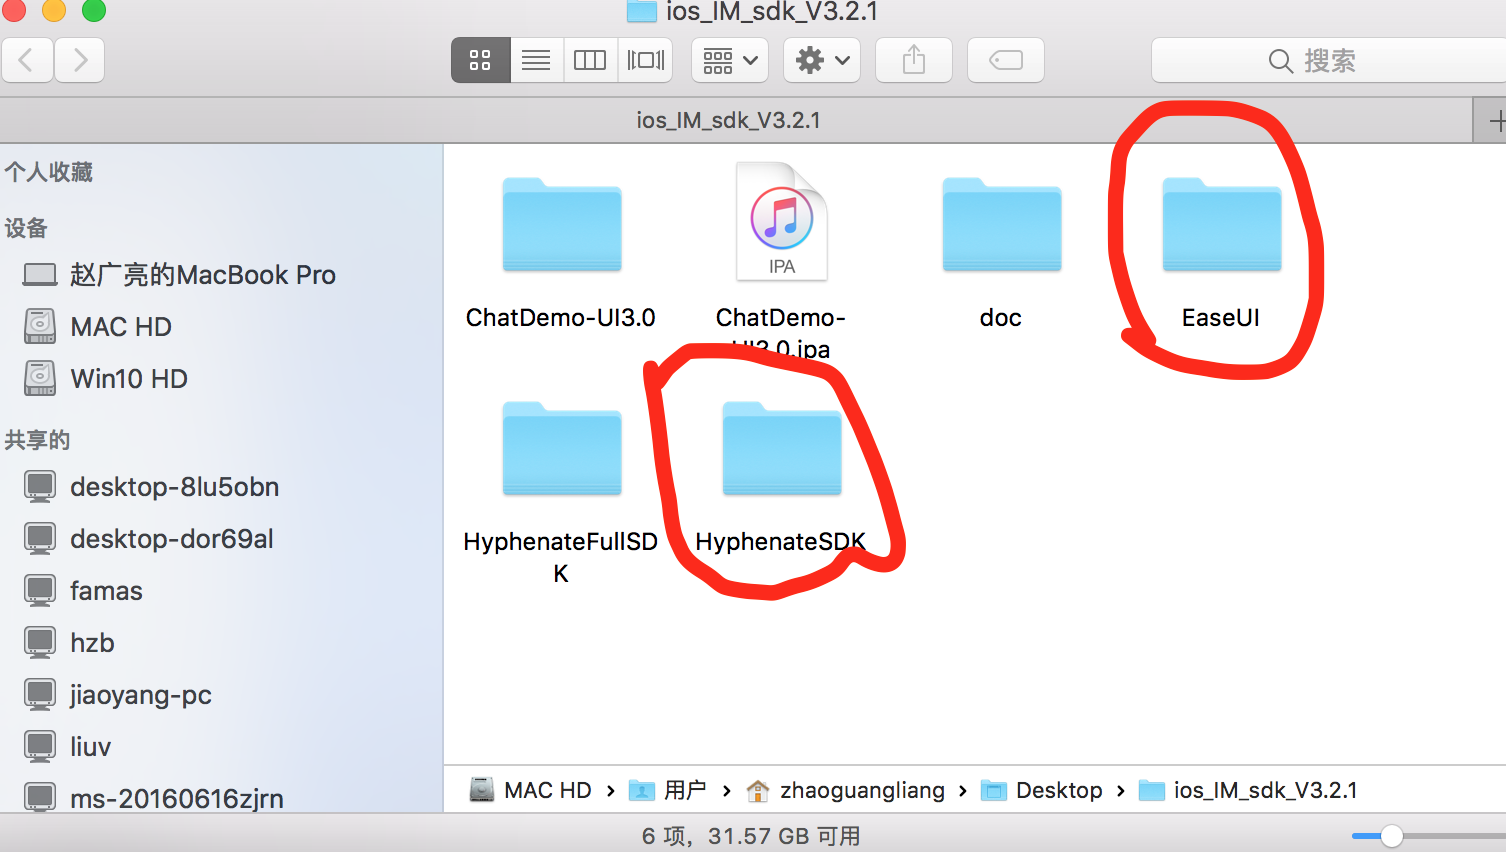Click Desktop in the path bar
This screenshot has width=1506, height=852.
[1058, 791]
